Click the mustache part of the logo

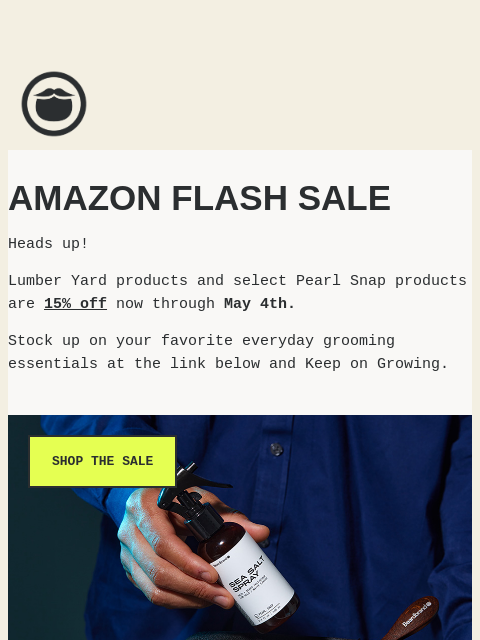(x=54, y=93)
